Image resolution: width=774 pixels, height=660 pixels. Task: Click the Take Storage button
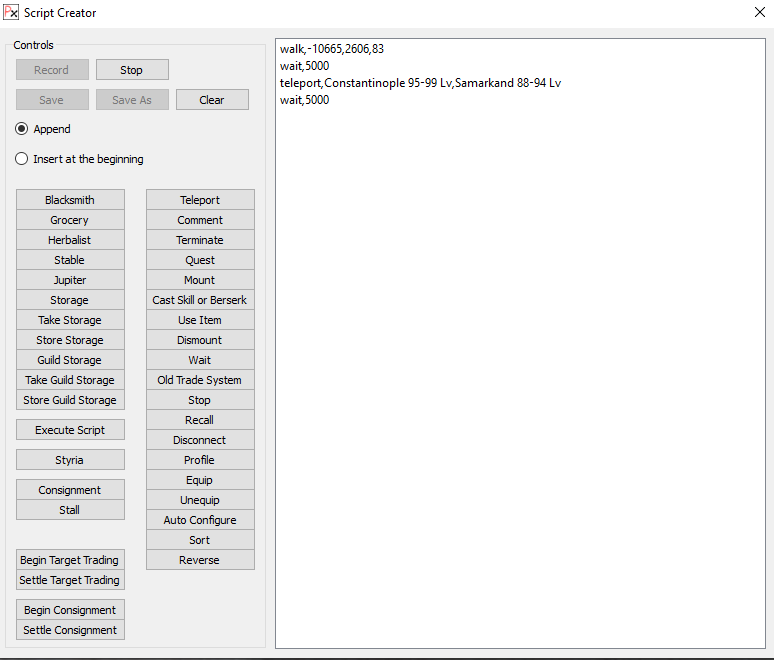(70, 320)
